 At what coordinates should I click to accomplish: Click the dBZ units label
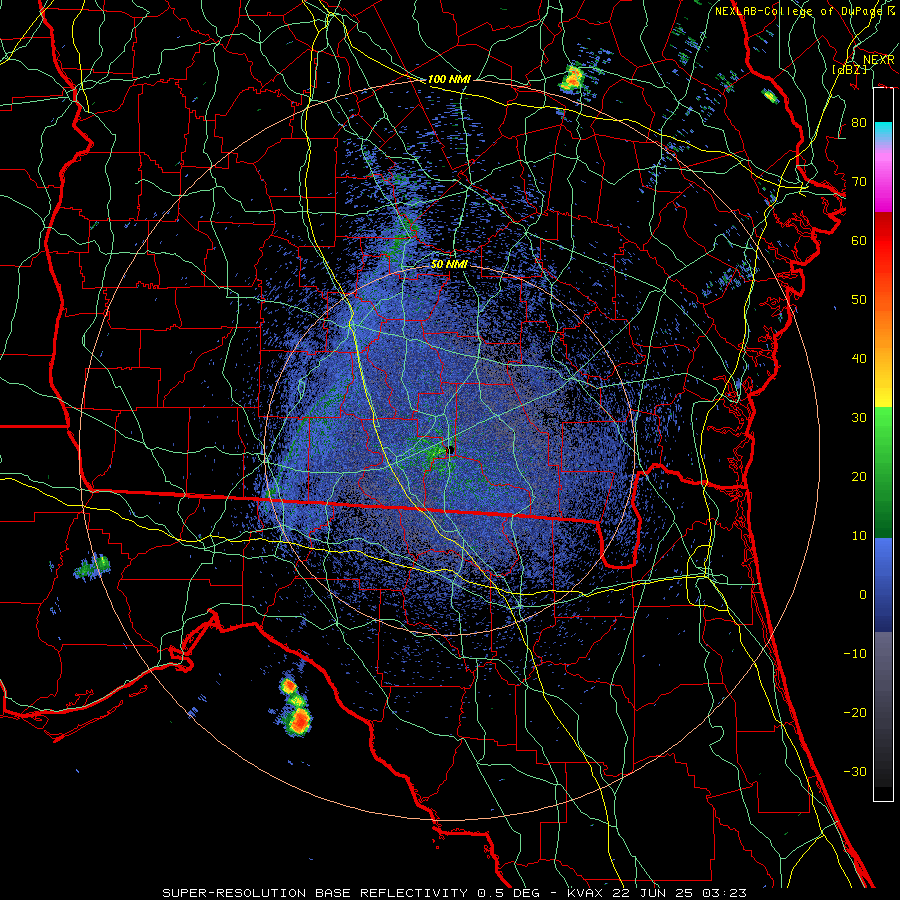tap(849, 69)
